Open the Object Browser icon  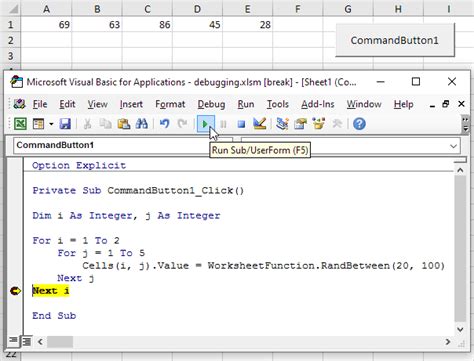(318, 124)
